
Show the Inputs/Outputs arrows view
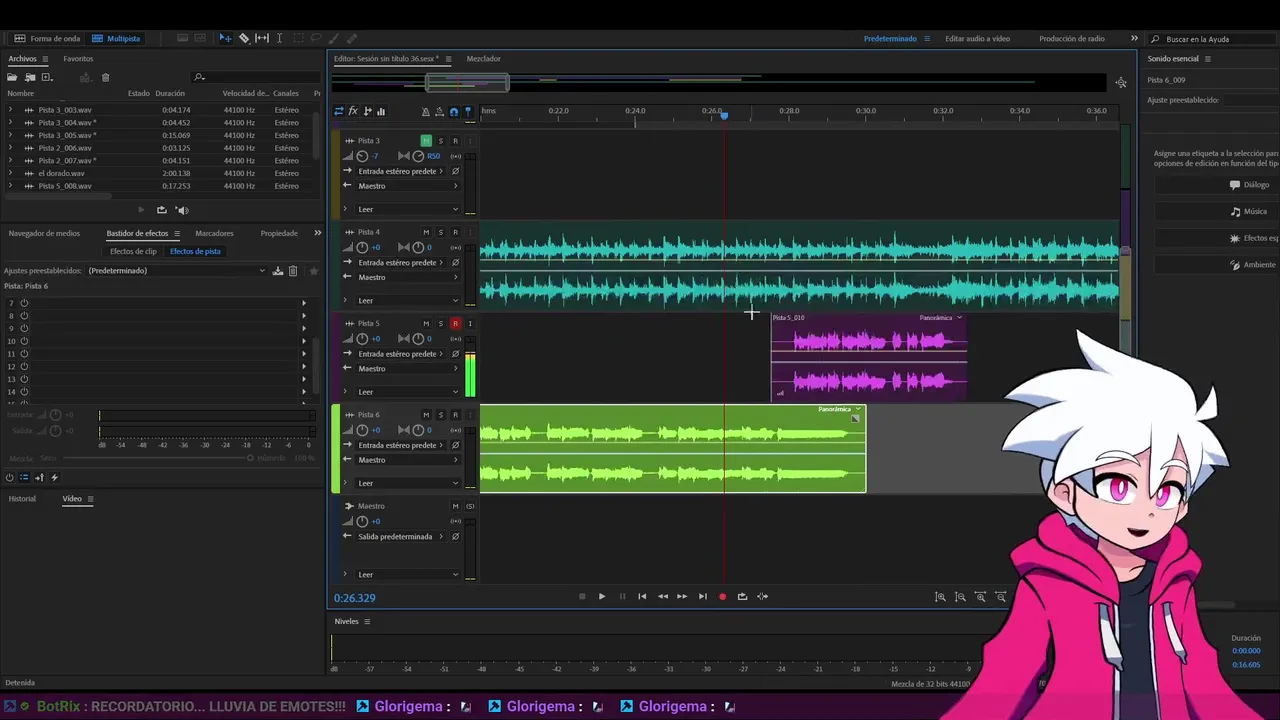339,111
